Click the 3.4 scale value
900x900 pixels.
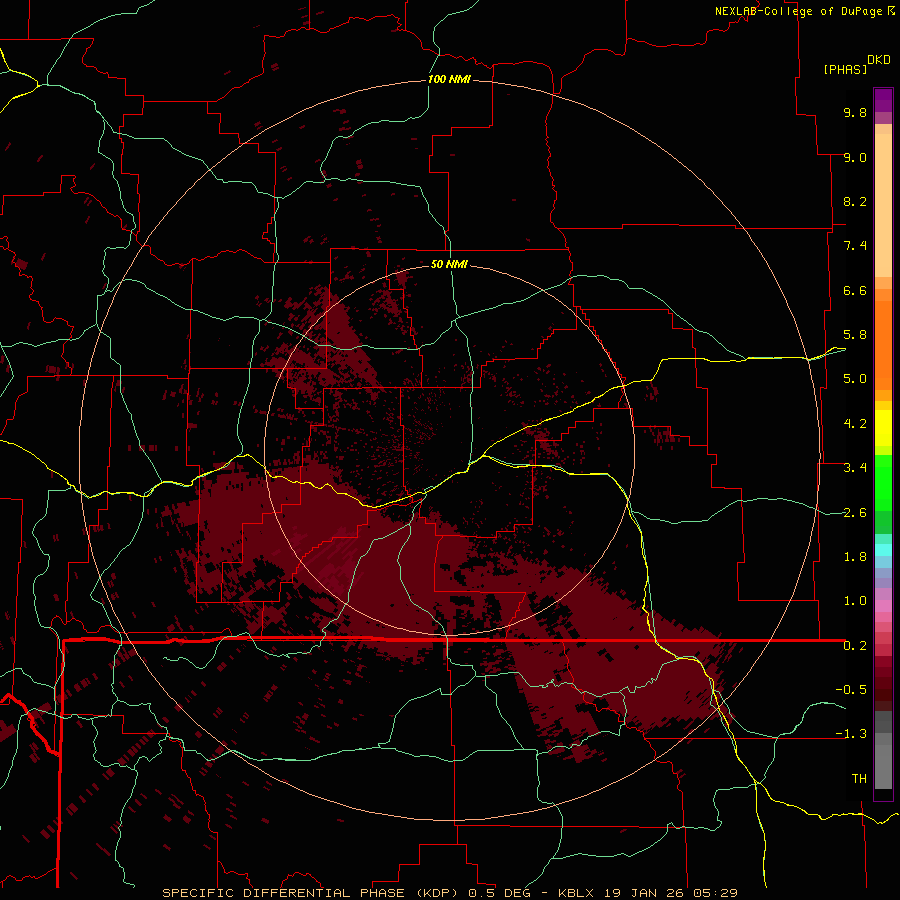[855, 468]
